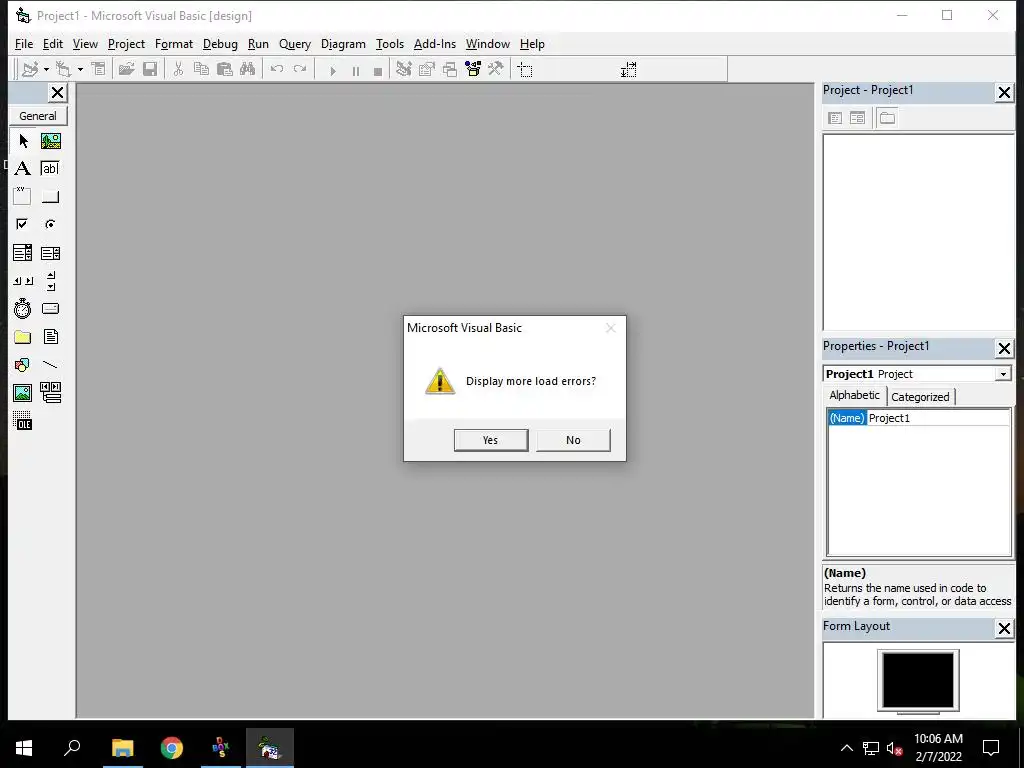This screenshot has width=1024, height=768.
Task: Select the FileListBox control tool
Action: pyautogui.click(x=50, y=337)
